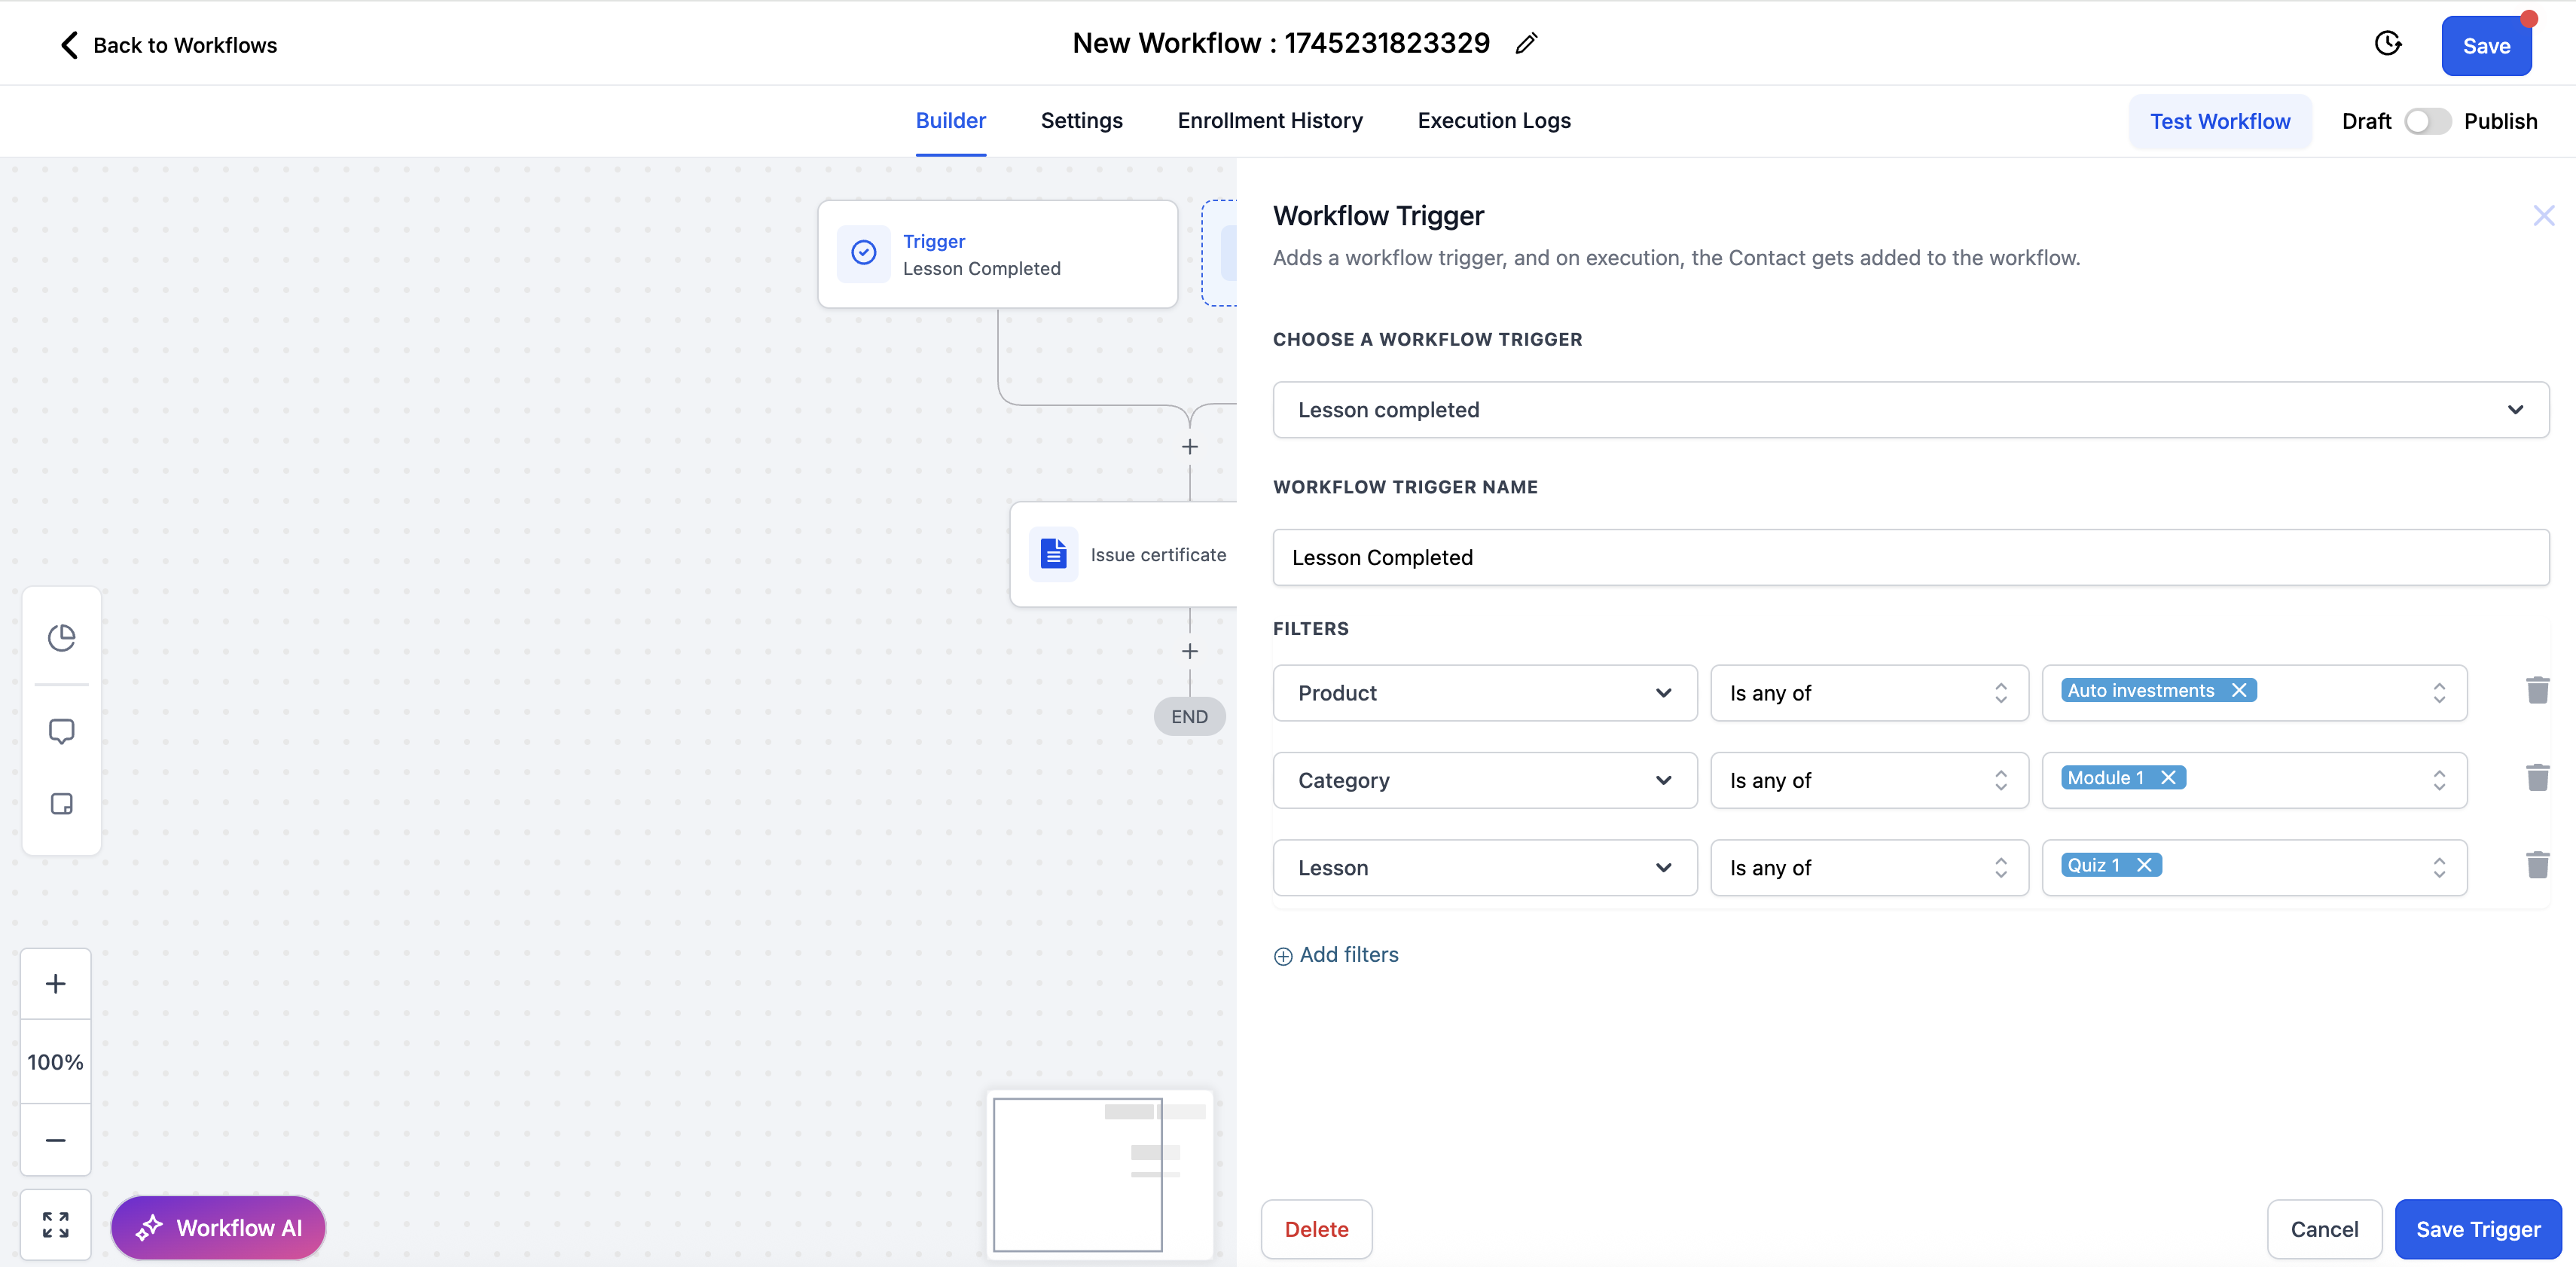This screenshot has width=2576, height=1267.
Task: Open the Execution Logs tab
Action: coord(1494,121)
